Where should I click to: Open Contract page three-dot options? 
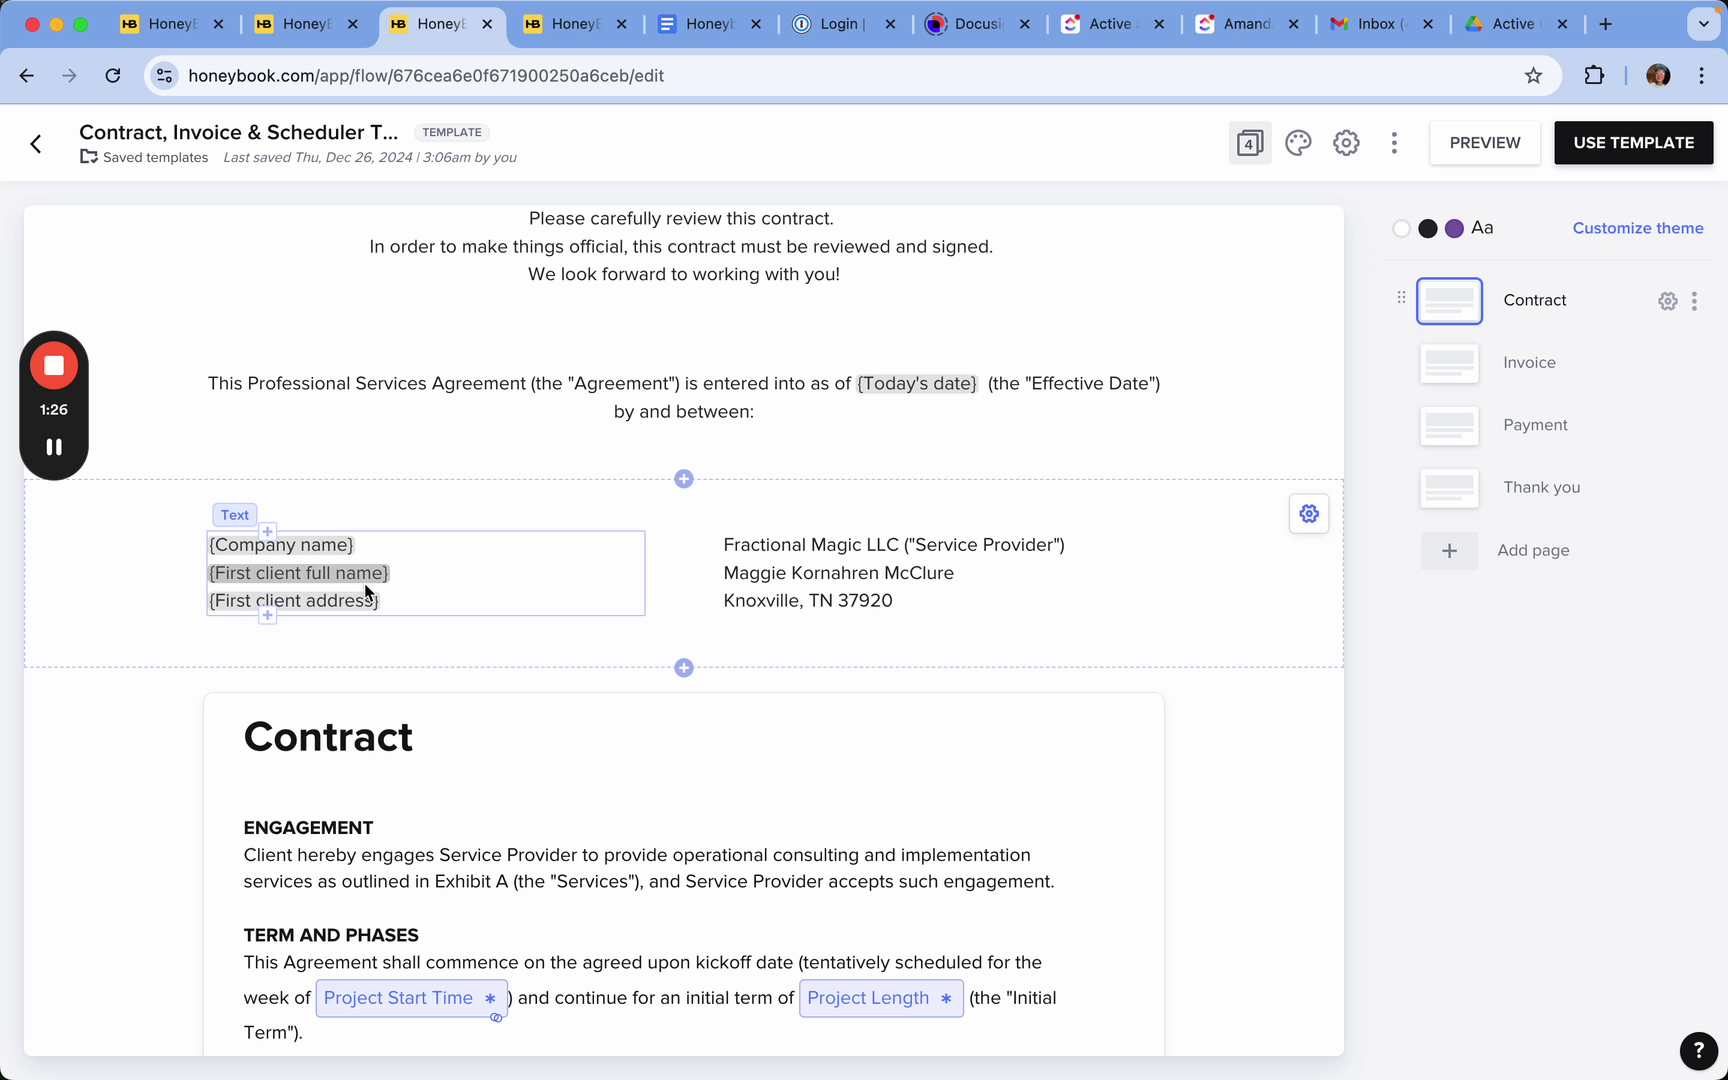(x=1694, y=301)
